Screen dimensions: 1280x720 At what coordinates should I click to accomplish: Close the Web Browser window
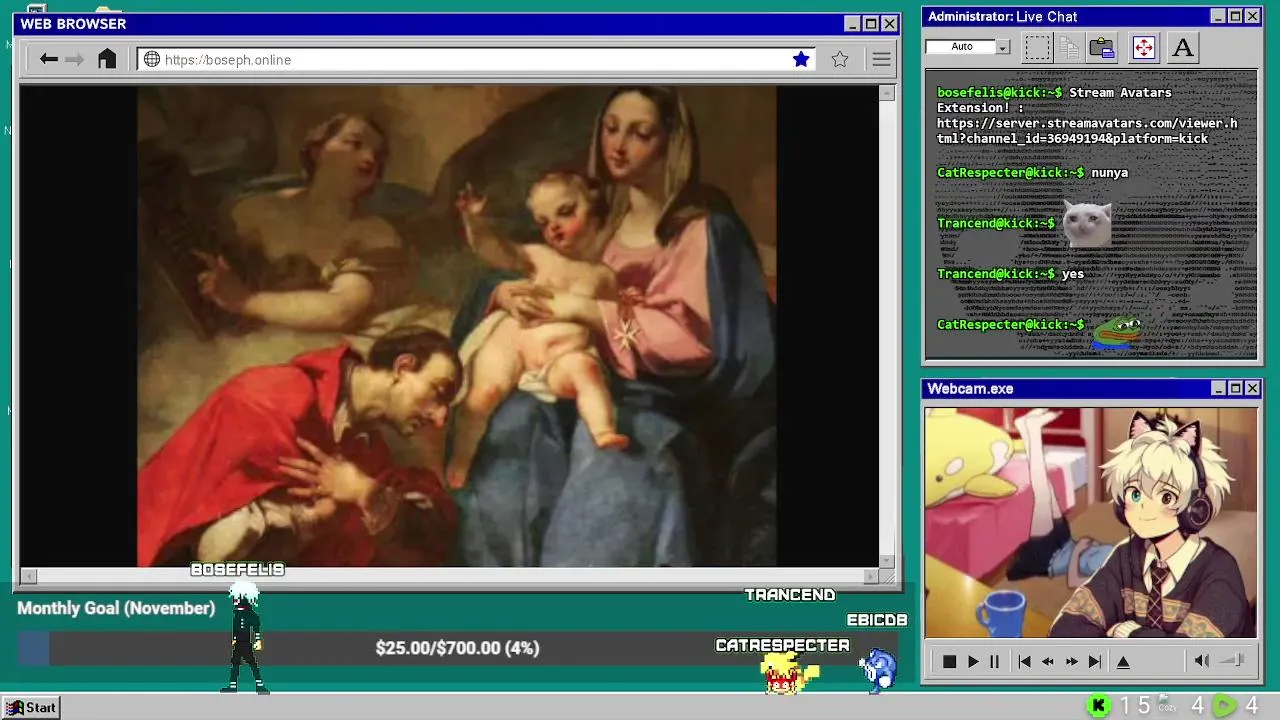click(x=889, y=24)
